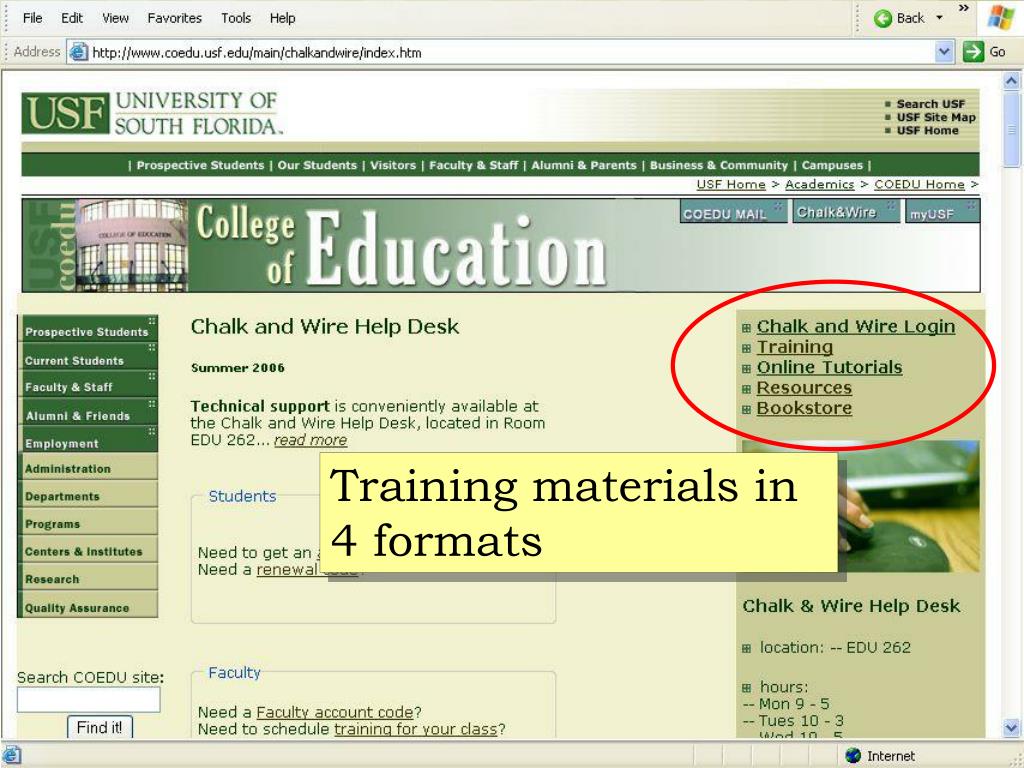Open the Bookstore link
The image size is (1024, 768).
point(804,408)
